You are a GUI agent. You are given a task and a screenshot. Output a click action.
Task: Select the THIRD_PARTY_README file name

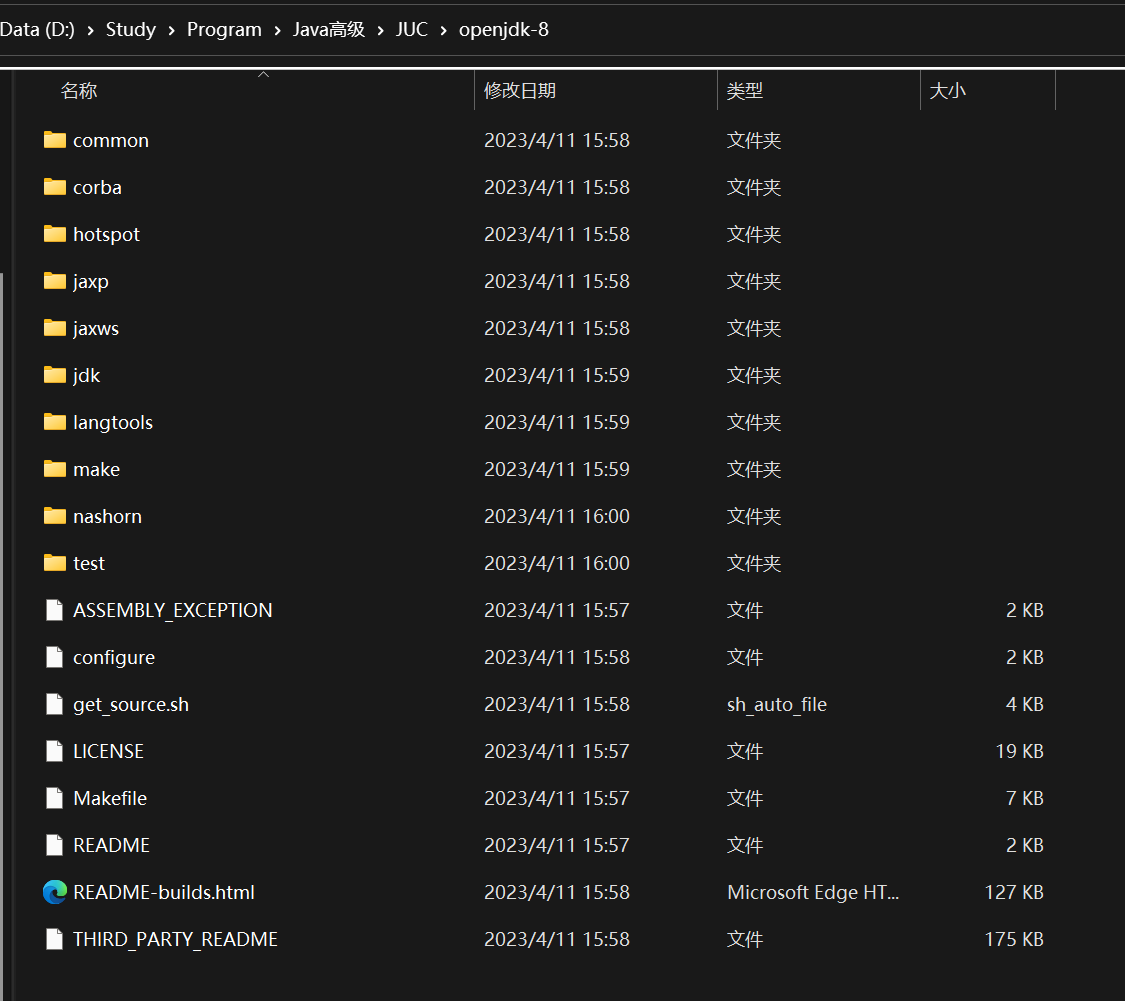click(175, 939)
